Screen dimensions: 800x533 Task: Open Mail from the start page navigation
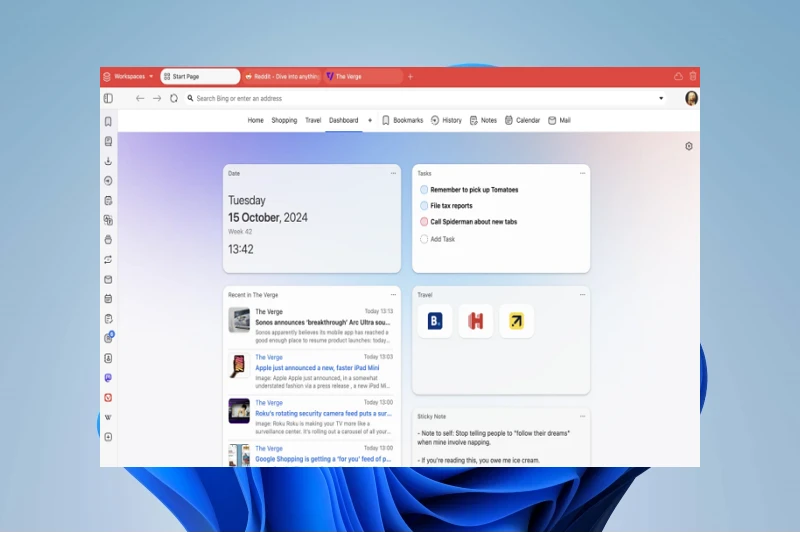pos(559,120)
